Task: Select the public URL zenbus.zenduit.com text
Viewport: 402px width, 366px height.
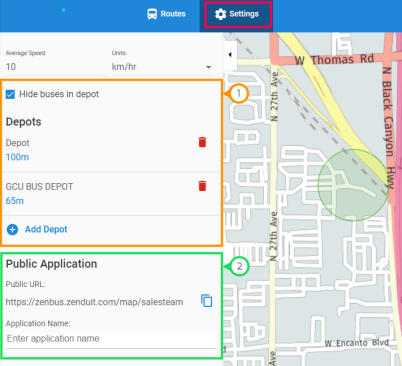Action: [94, 302]
